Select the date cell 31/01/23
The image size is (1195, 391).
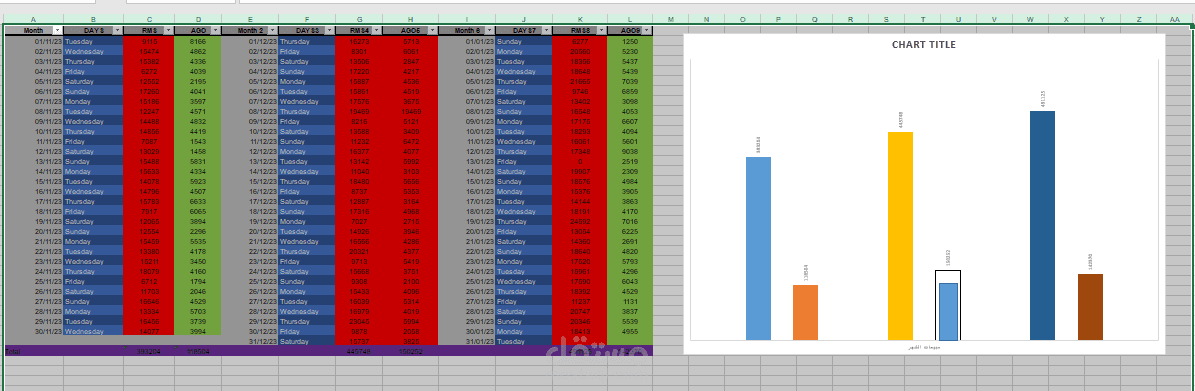466,341
